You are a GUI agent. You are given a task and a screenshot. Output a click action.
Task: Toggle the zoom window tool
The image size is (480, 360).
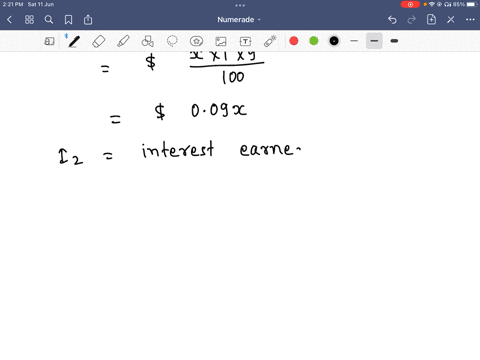49,41
